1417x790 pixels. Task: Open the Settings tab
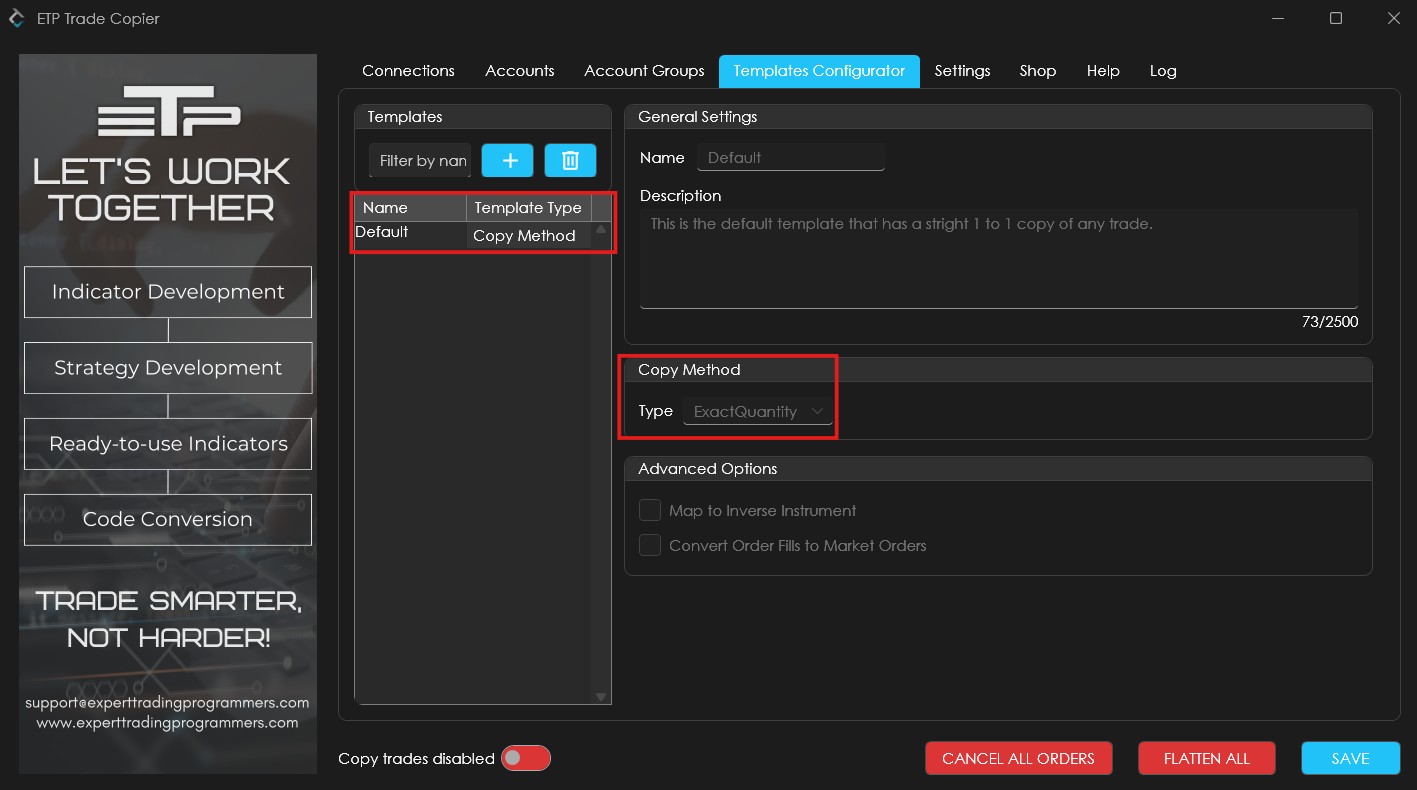pyautogui.click(x=962, y=71)
